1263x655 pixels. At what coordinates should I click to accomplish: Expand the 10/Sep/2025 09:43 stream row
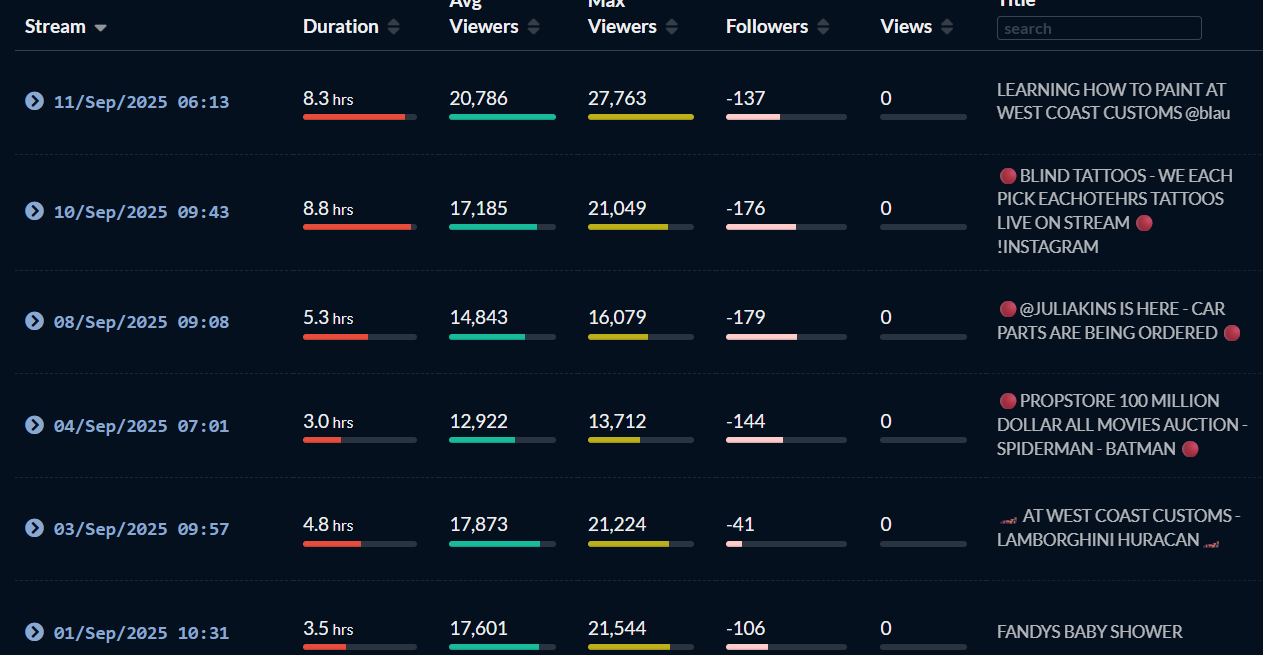(x=35, y=211)
